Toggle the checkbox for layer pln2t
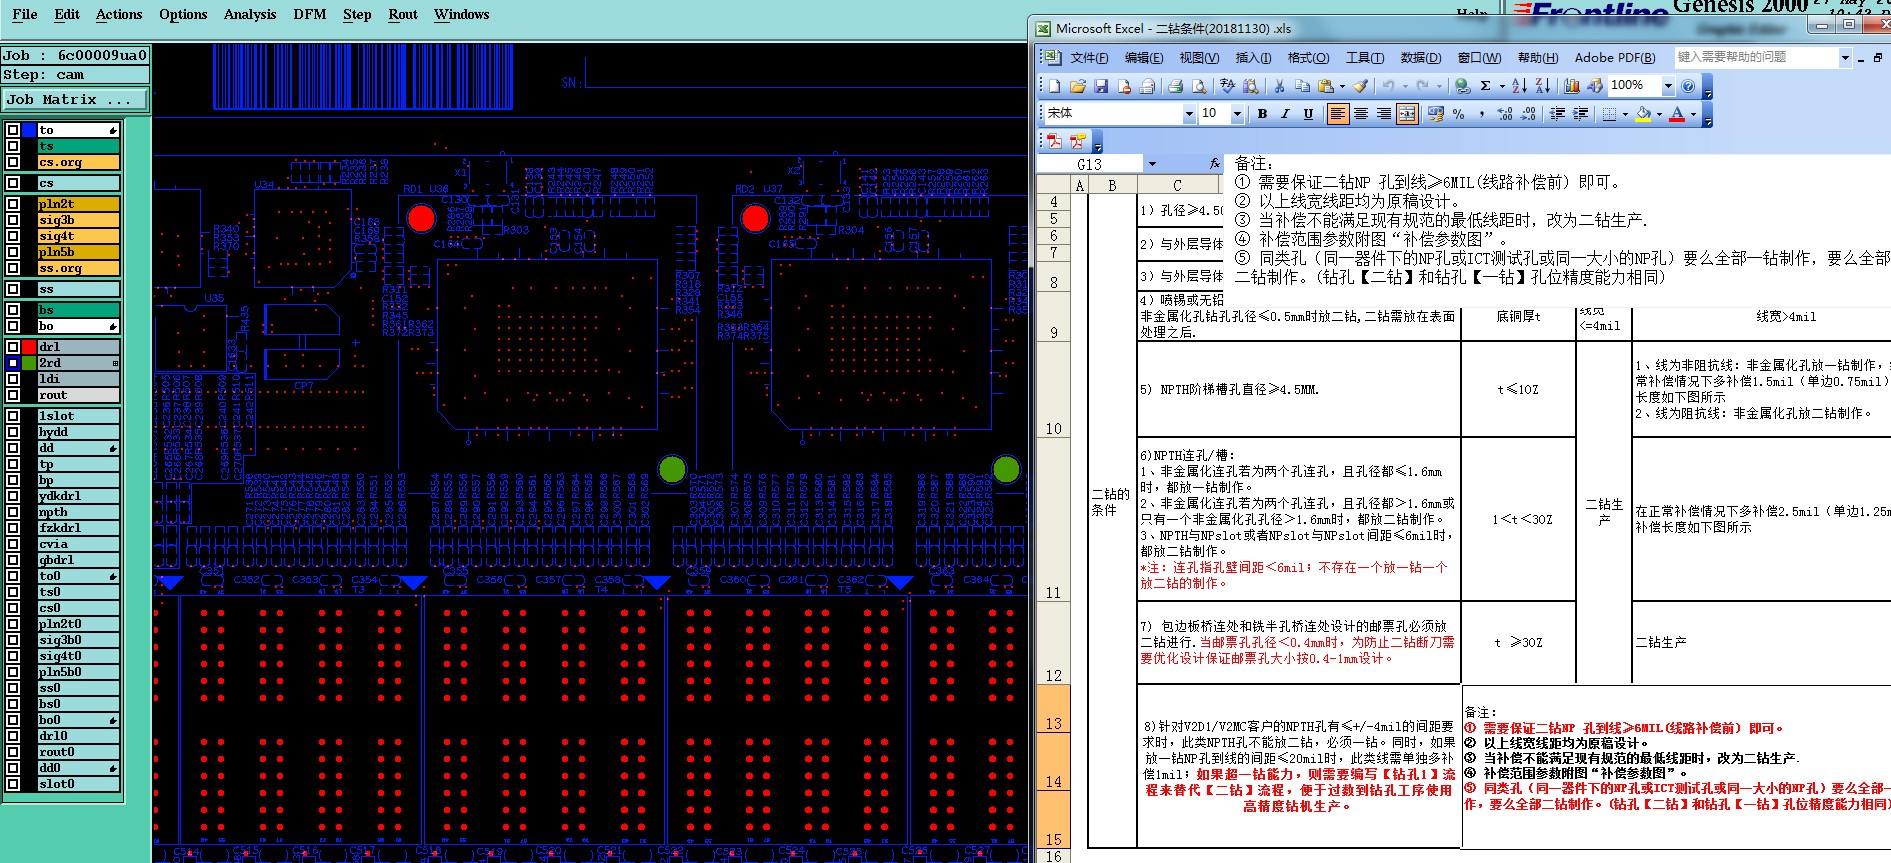The image size is (1891, 863). coord(13,204)
